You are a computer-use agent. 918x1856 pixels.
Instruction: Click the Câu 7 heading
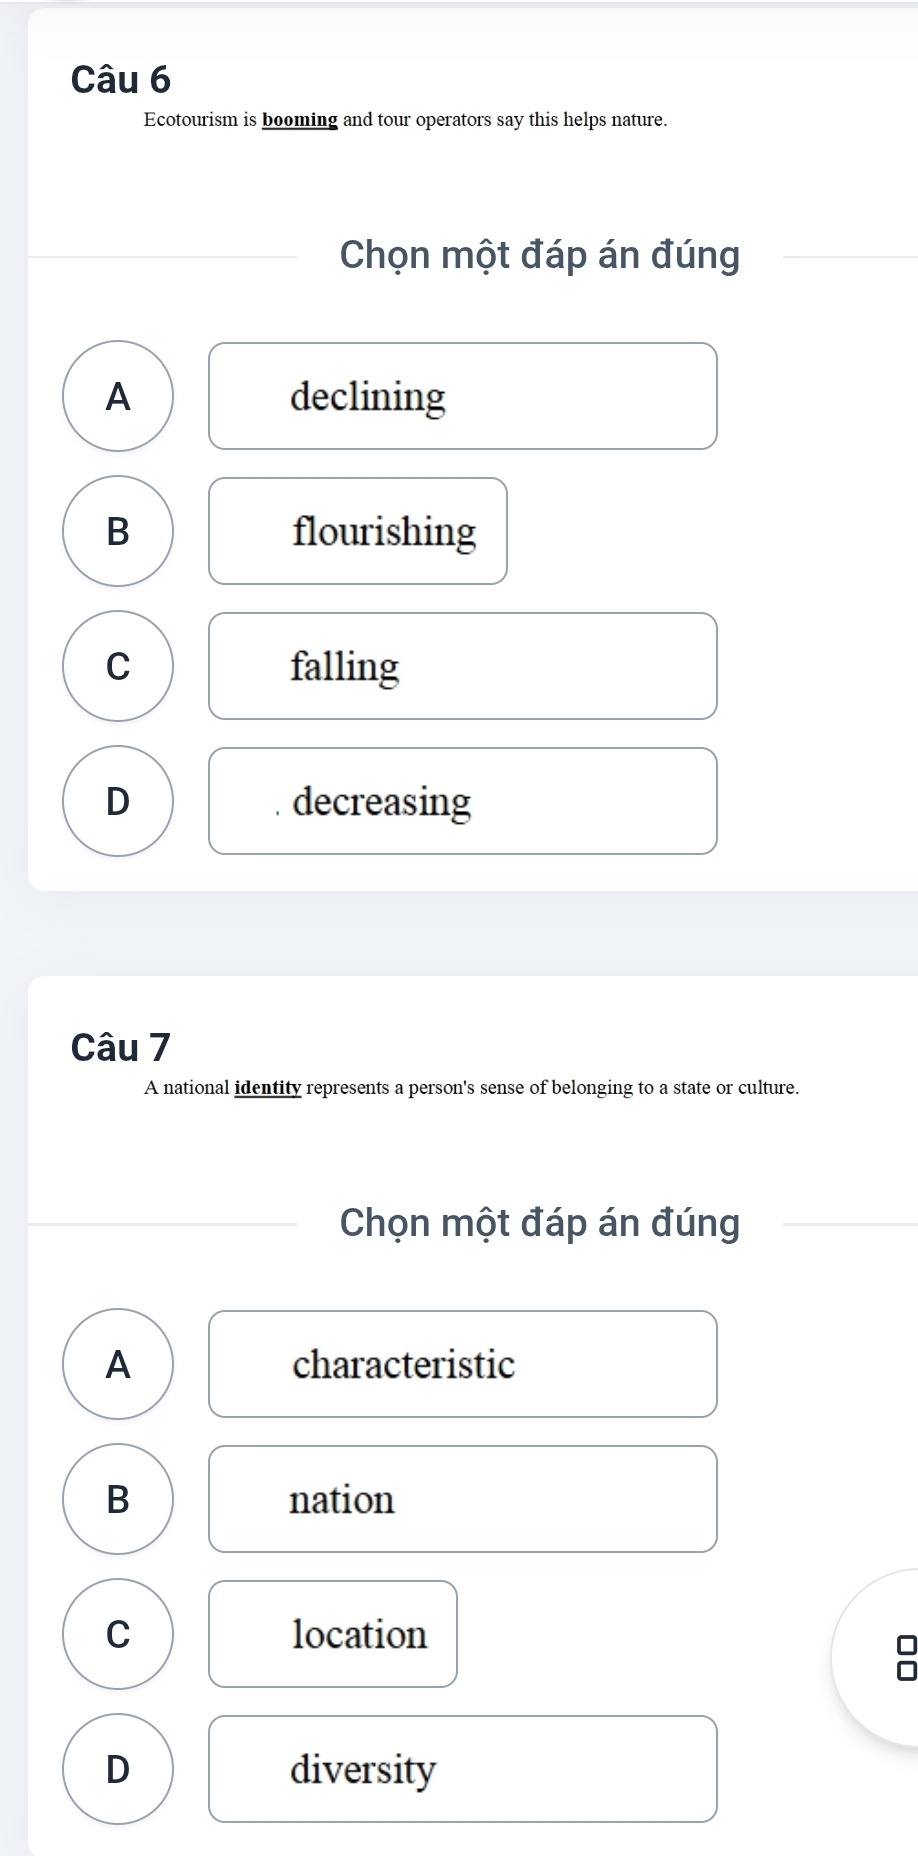click(x=121, y=1047)
